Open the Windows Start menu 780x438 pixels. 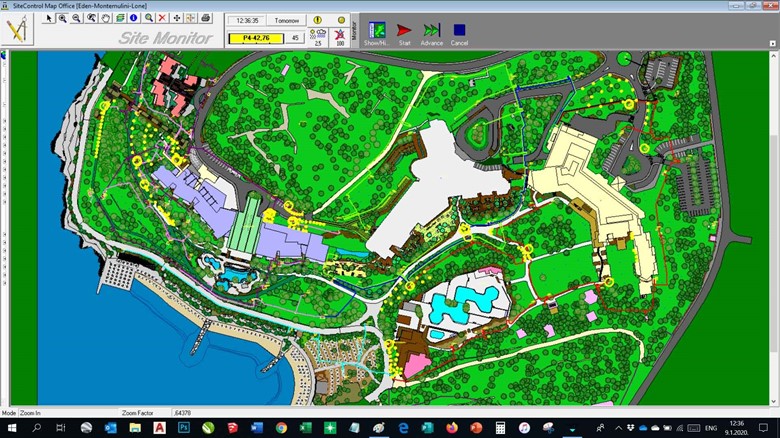tap(12, 427)
